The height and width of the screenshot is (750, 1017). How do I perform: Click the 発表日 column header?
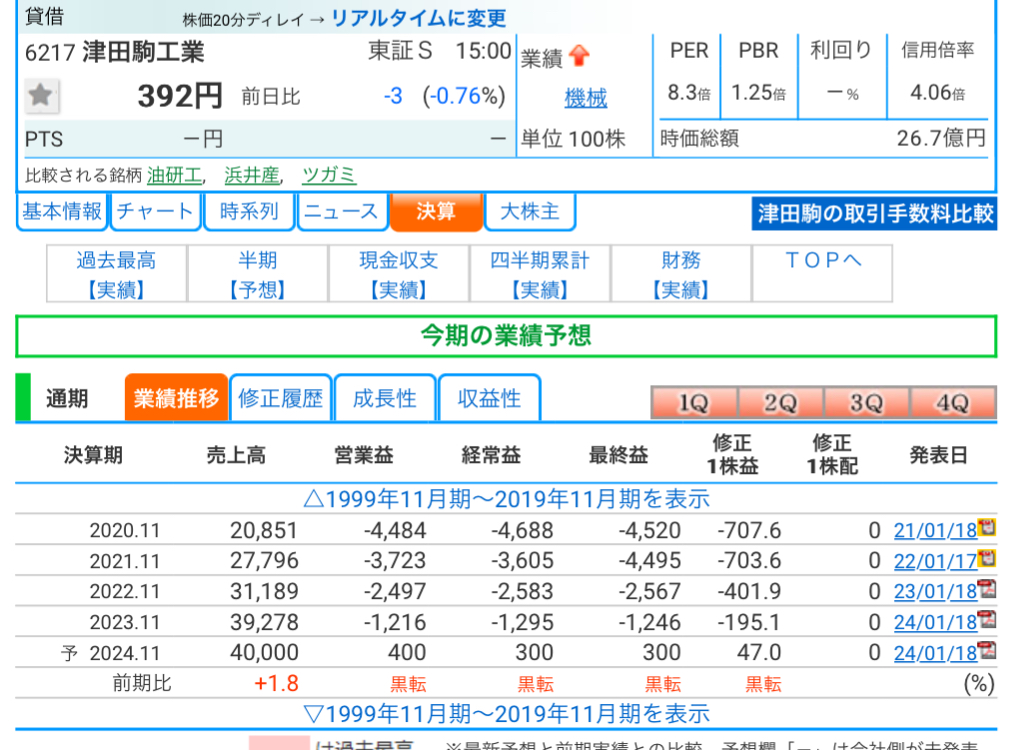[939, 455]
